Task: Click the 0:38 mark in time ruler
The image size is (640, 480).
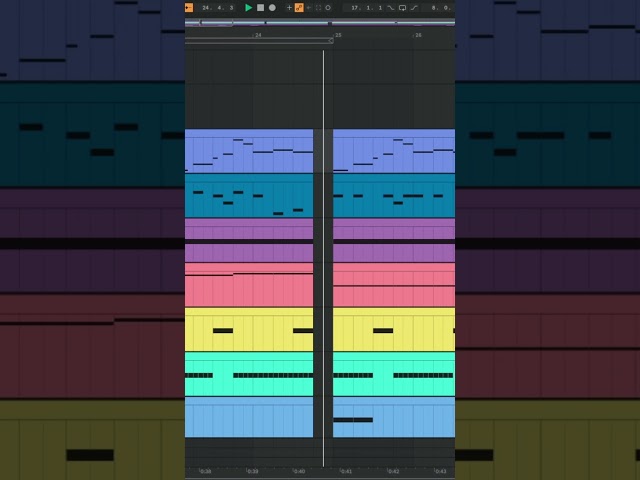Action: 205,471
